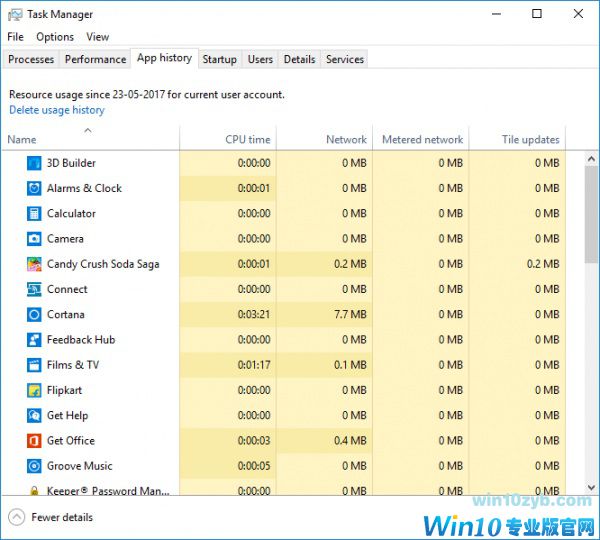Switch to the Startup tab
600x540 pixels.
tap(220, 59)
